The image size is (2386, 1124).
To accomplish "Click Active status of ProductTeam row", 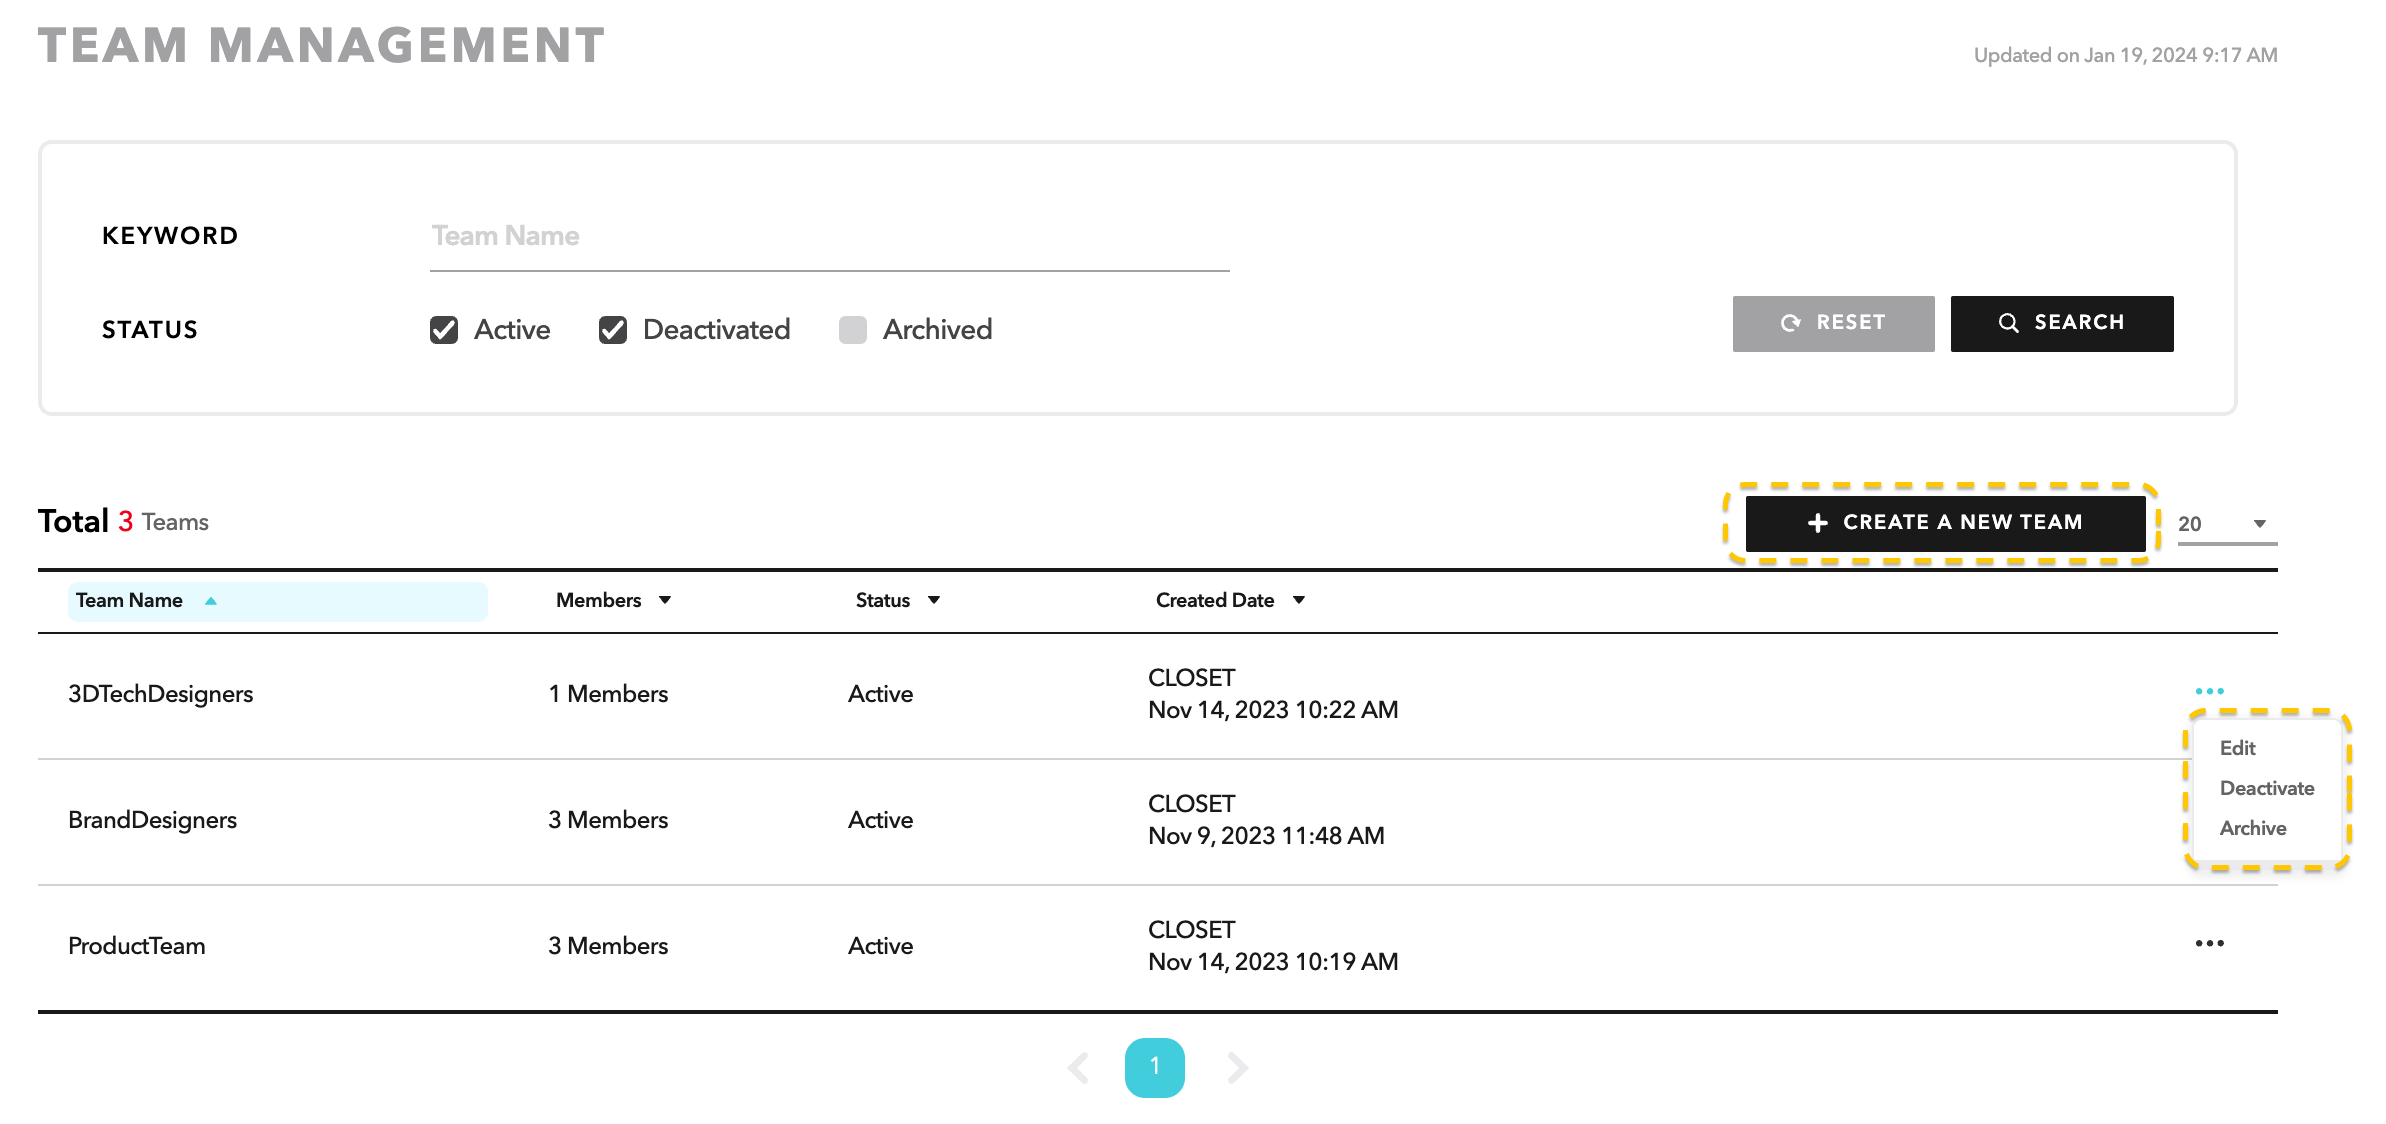I will 880,946.
